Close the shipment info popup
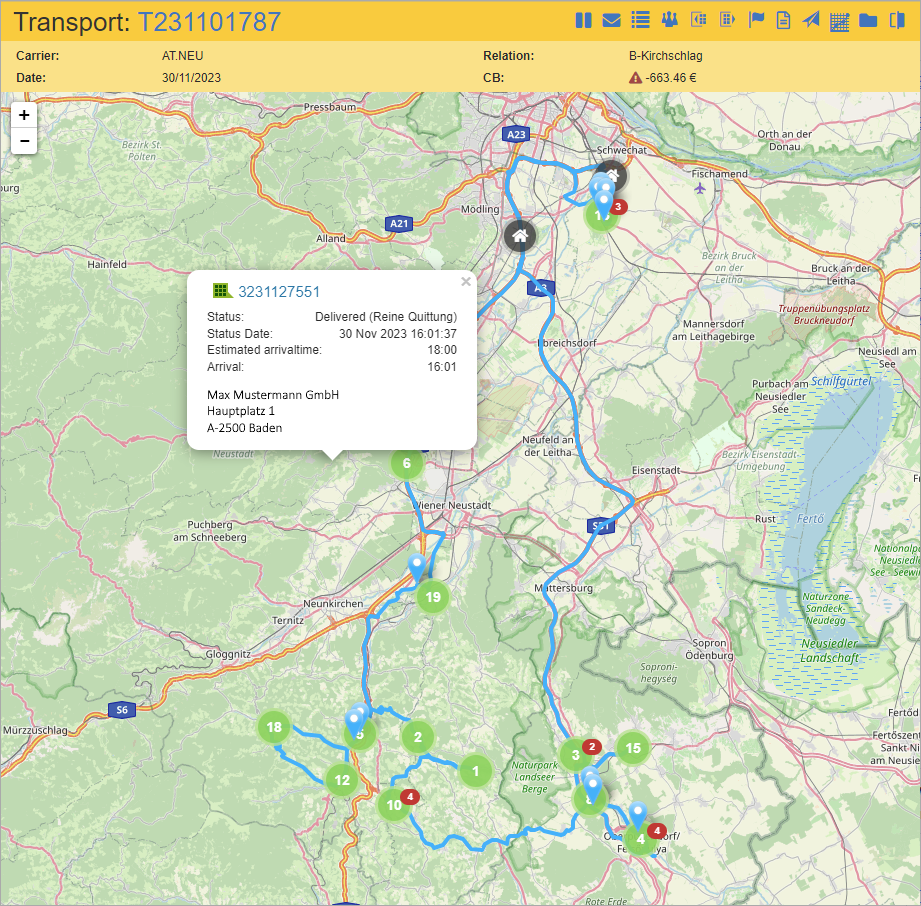The image size is (921, 906). [465, 282]
